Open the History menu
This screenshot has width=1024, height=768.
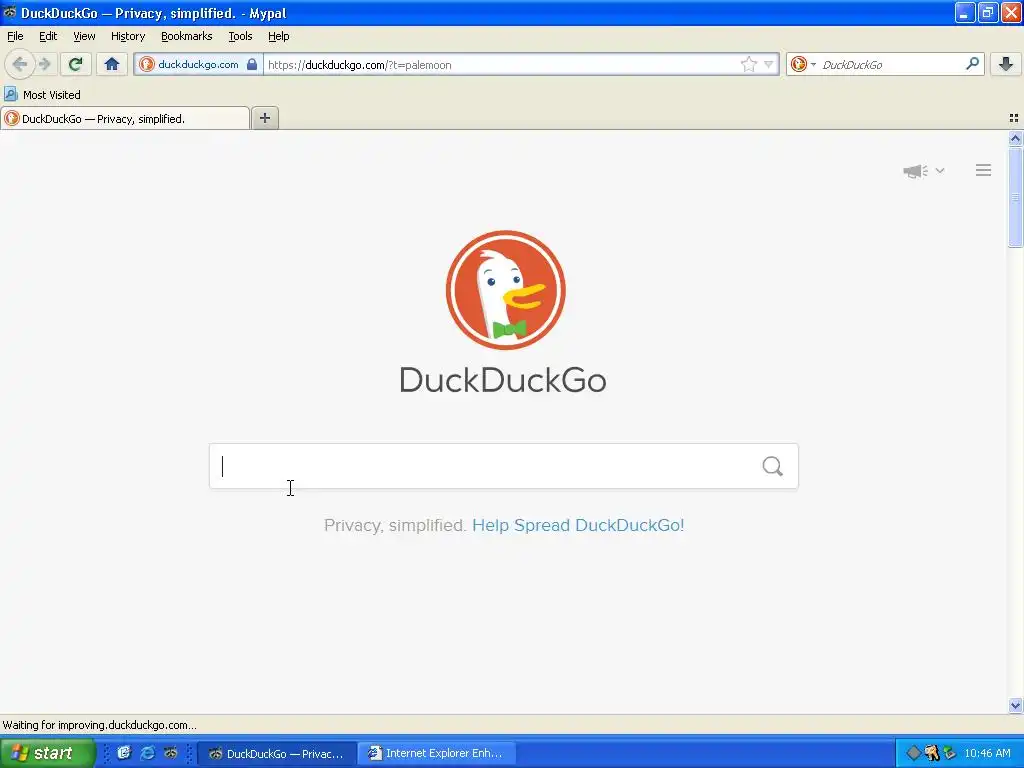point(128,36)
